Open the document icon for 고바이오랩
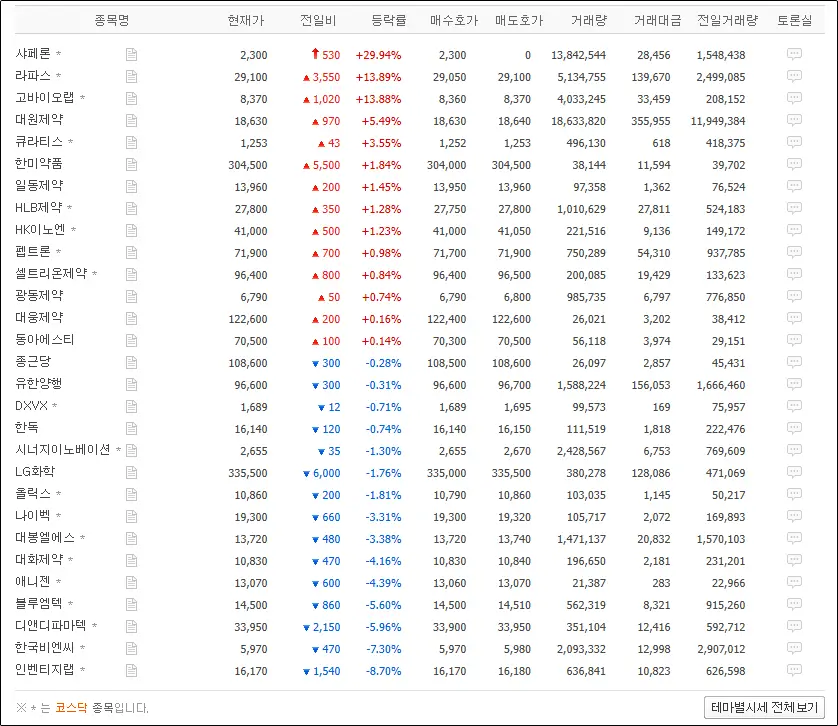838x726 pixels. (x=131, y=98)
